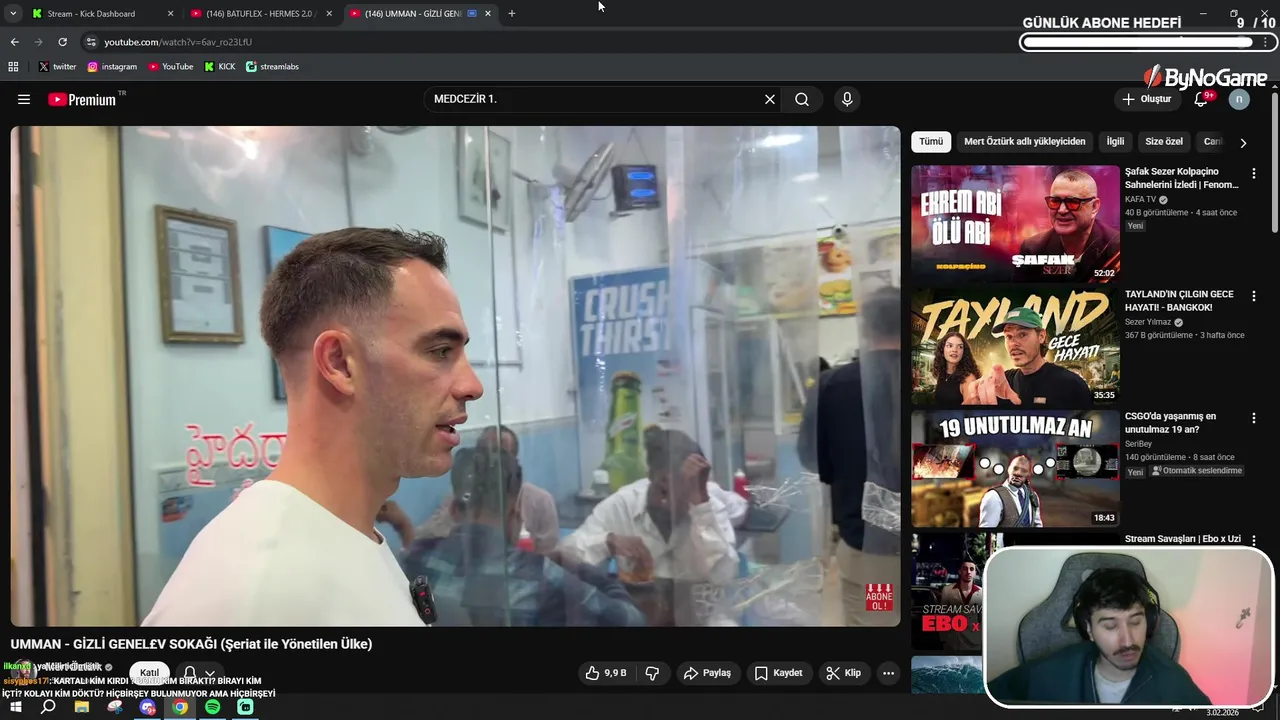Open the streamlabs bookmark
This screenshot has width=1280, height=720.
click(x=272, y=67)
